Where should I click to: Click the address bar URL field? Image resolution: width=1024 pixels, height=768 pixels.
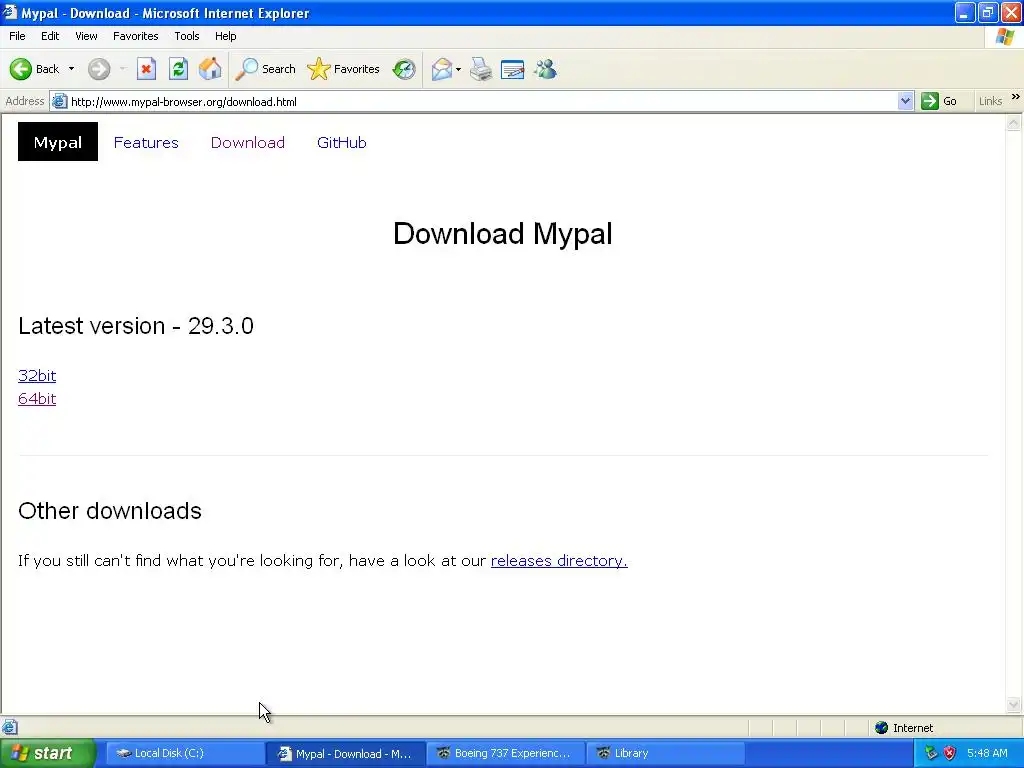[x=482, y=101]
